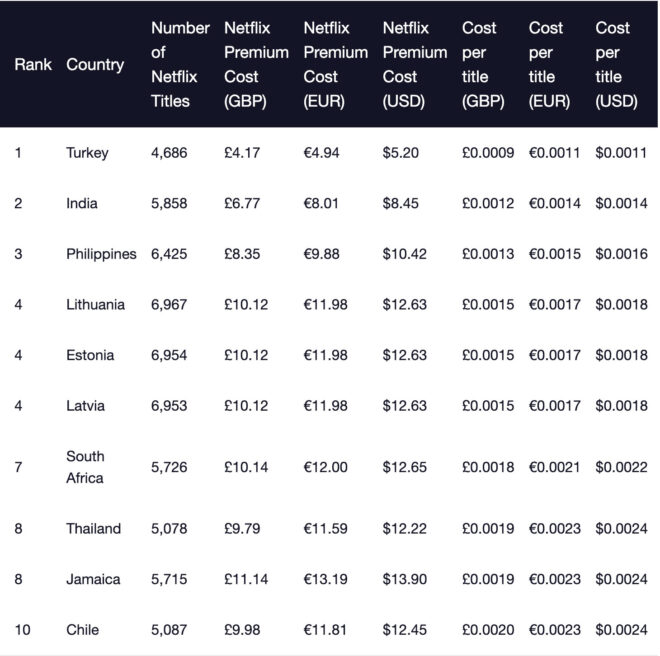This screenshot has height=656, width=660.
Task: Select the South Africa country cell
Action: click(86, 467)
